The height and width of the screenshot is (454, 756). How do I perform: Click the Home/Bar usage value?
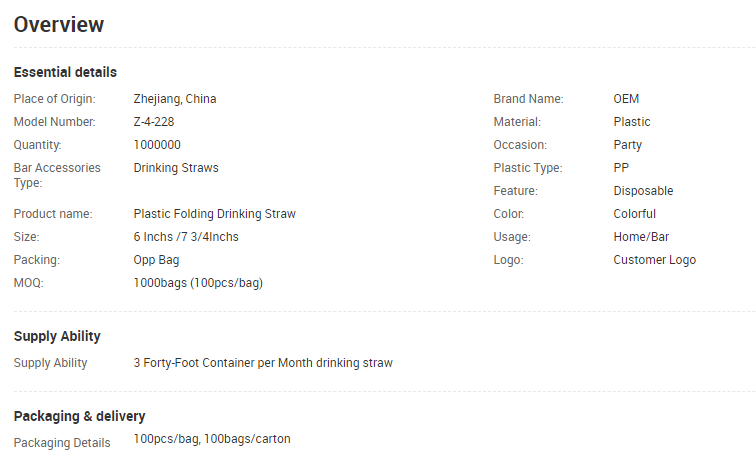(x=642, y=237)
